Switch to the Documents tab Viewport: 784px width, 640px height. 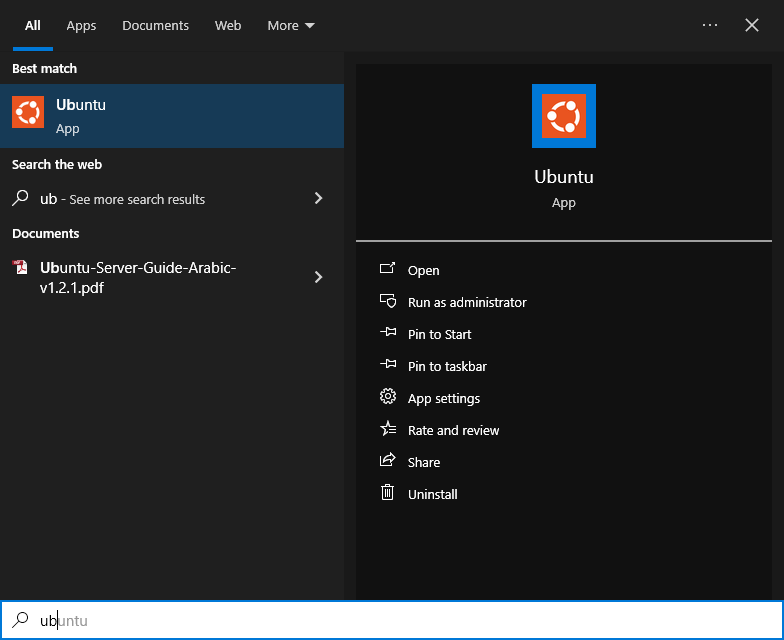pos(156,26)
